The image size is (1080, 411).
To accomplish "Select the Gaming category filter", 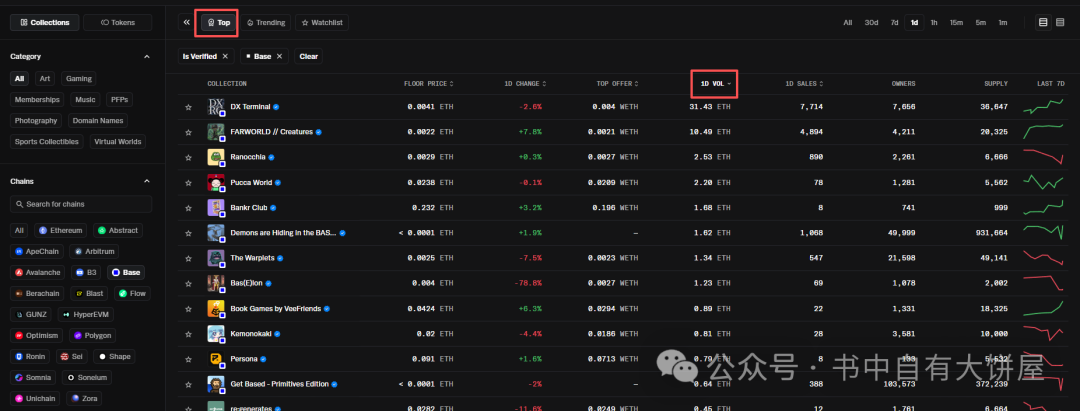I will point(79,78).
